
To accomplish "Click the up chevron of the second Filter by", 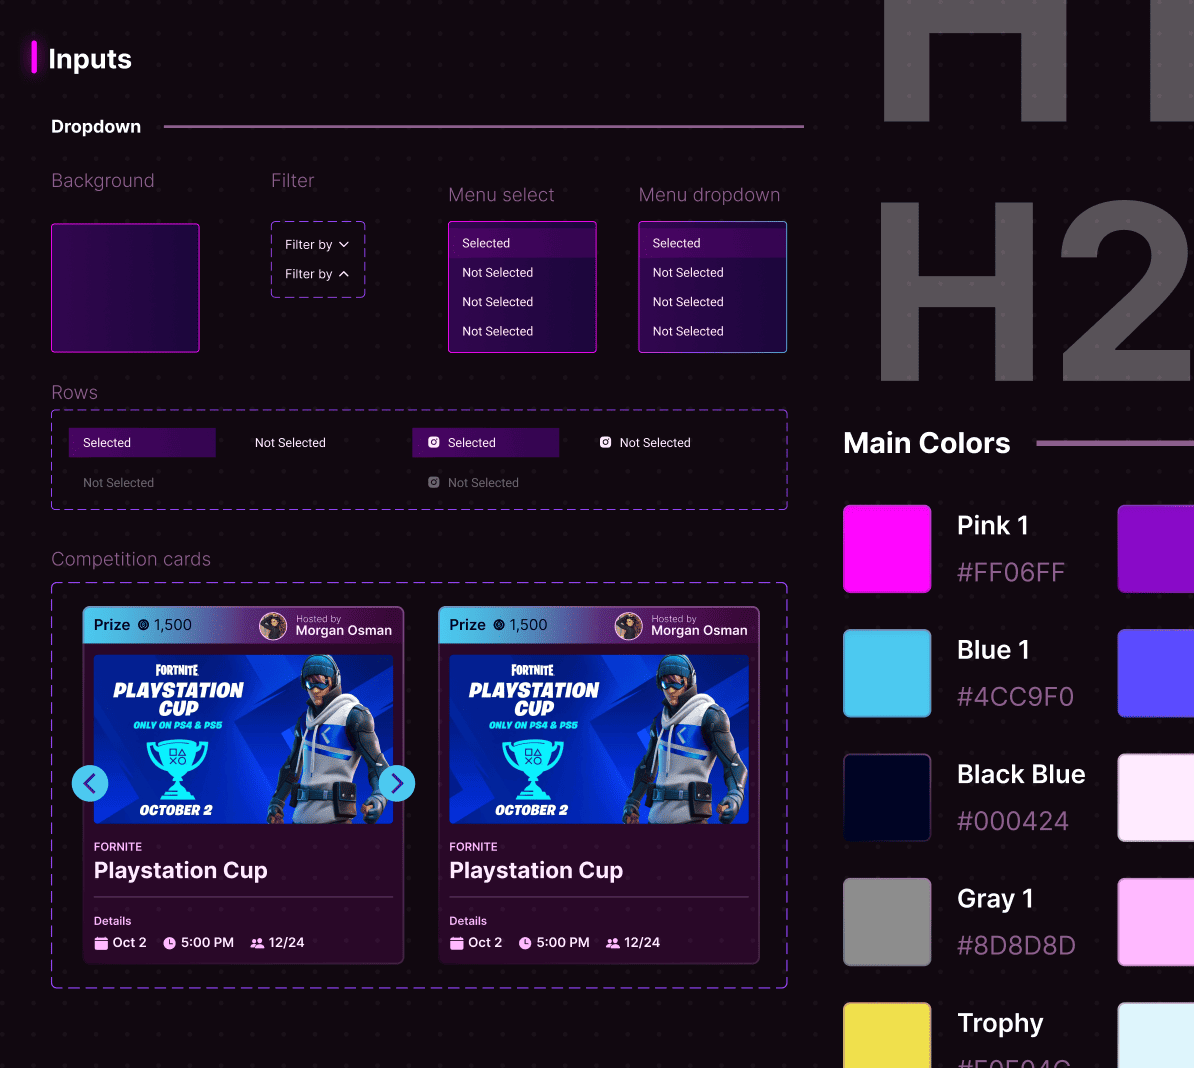I will coord(344,274).
